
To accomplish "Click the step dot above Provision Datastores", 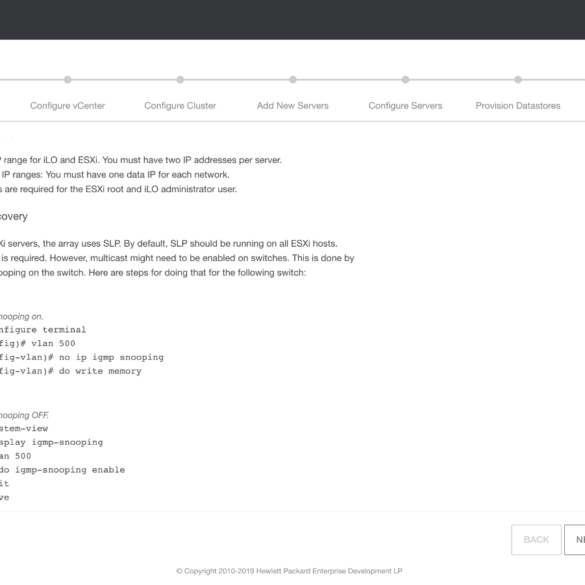I will point(518,79).
